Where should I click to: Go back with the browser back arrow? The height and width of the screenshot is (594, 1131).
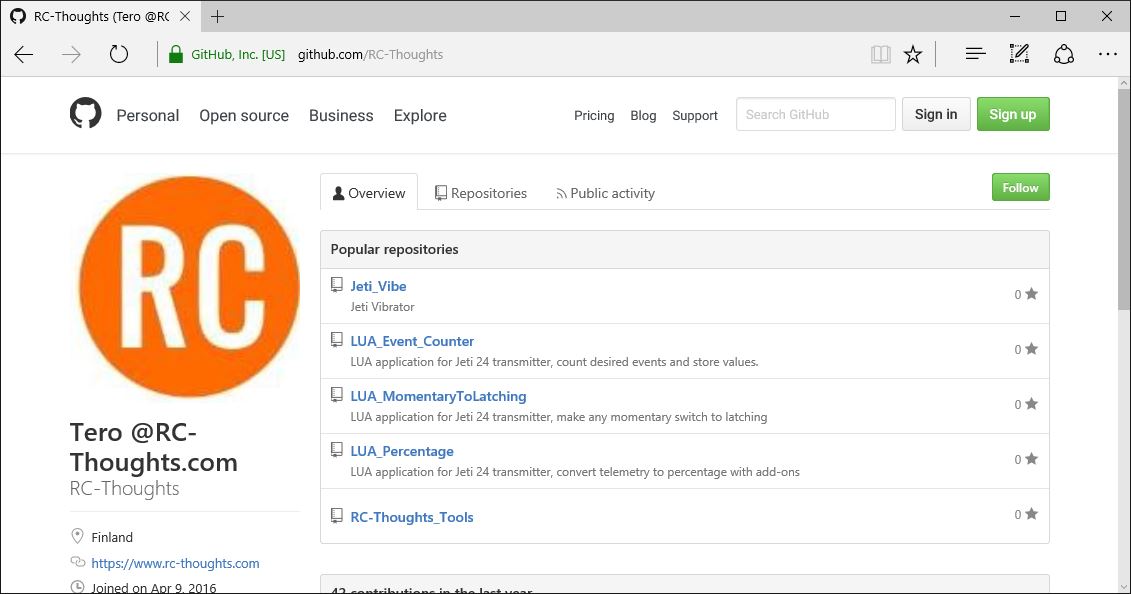point(24,55)
